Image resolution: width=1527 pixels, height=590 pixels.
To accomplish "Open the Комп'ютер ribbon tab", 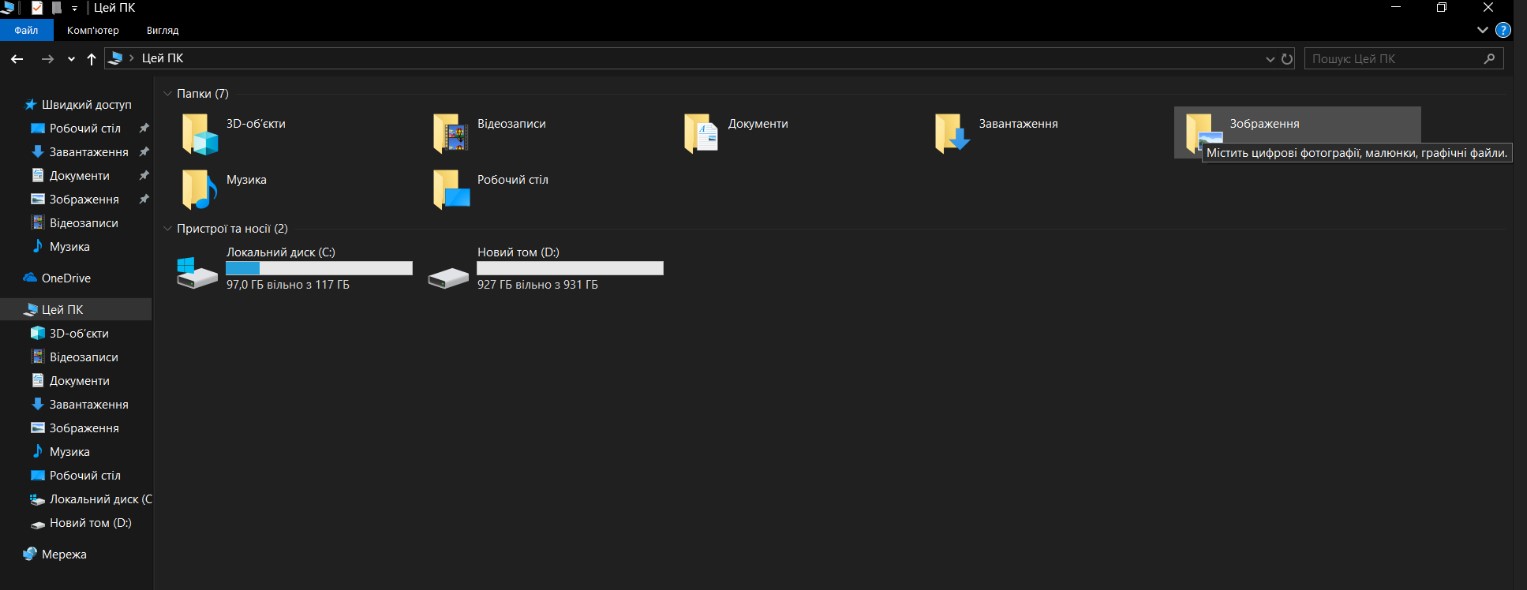I will tap(93, 30).
